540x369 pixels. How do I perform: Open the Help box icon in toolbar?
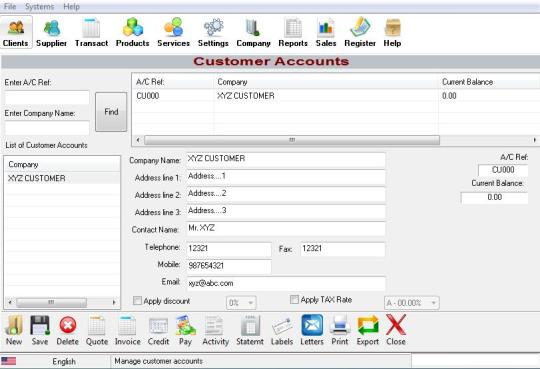(x=392, y=32)
